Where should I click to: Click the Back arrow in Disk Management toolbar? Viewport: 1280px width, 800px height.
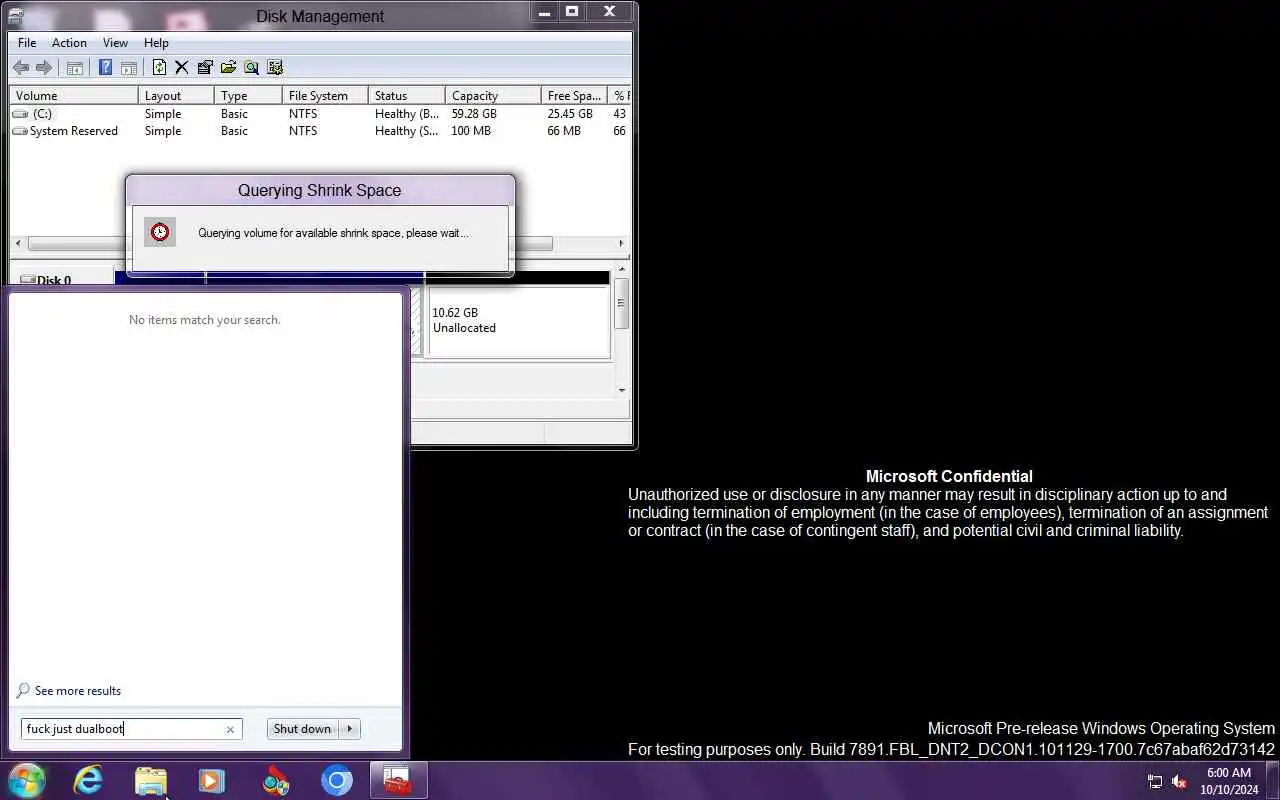pos(20,68)
